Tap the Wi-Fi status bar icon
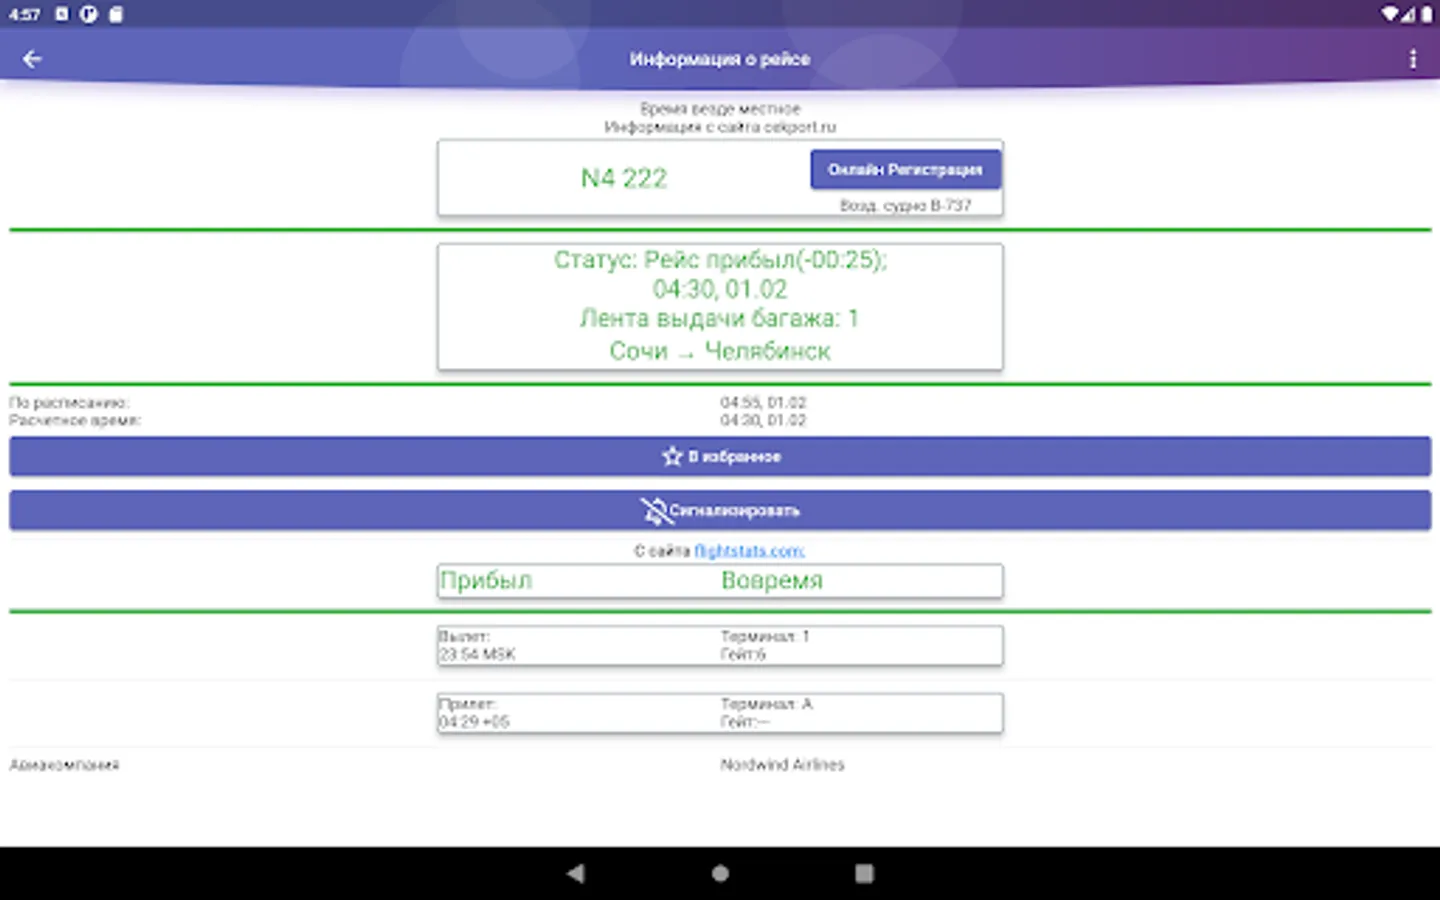The width and height of the screenshot is (1440, 900). pos(1390,14)
